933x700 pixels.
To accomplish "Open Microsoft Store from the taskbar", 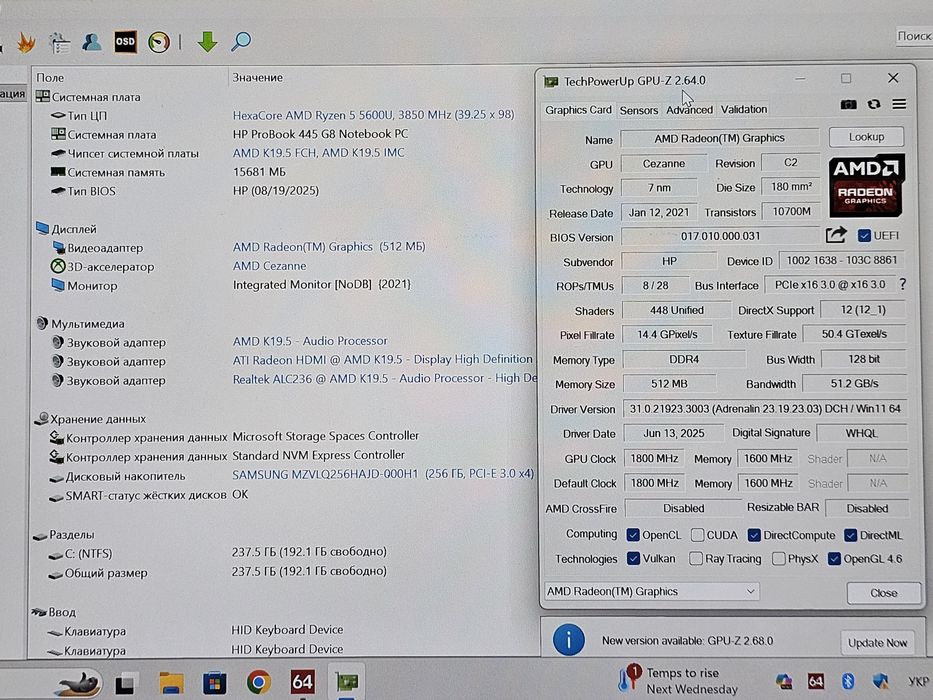I will point(215,683).
